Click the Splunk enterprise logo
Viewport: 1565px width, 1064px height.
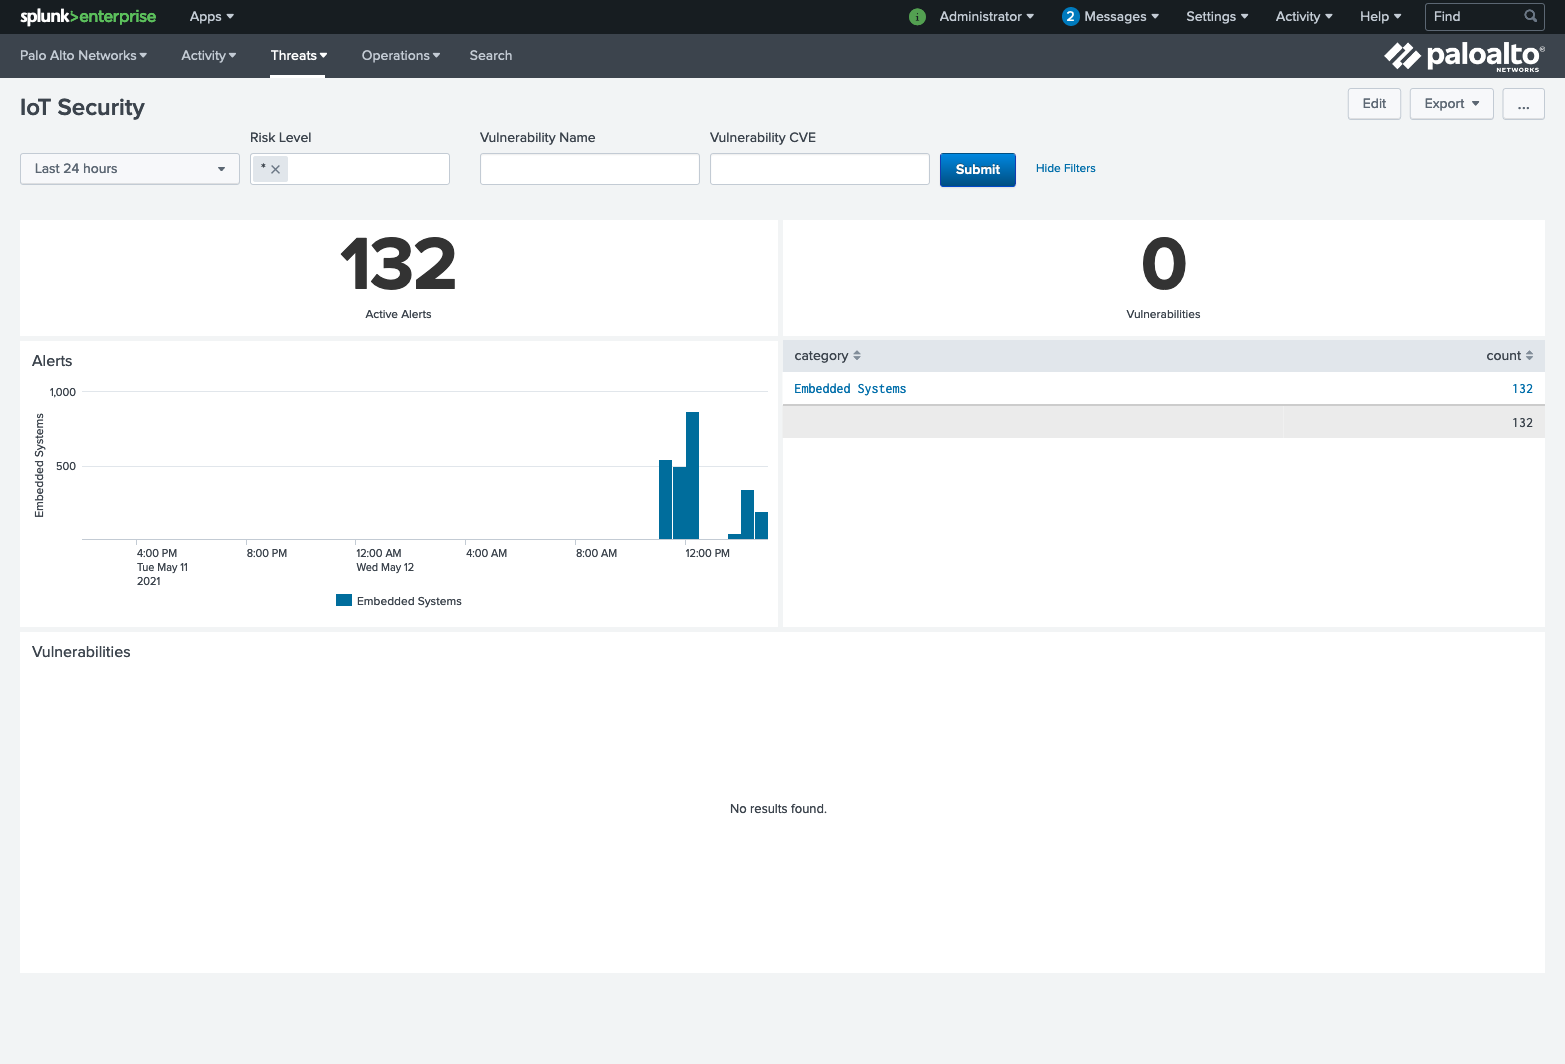point(87,17)
